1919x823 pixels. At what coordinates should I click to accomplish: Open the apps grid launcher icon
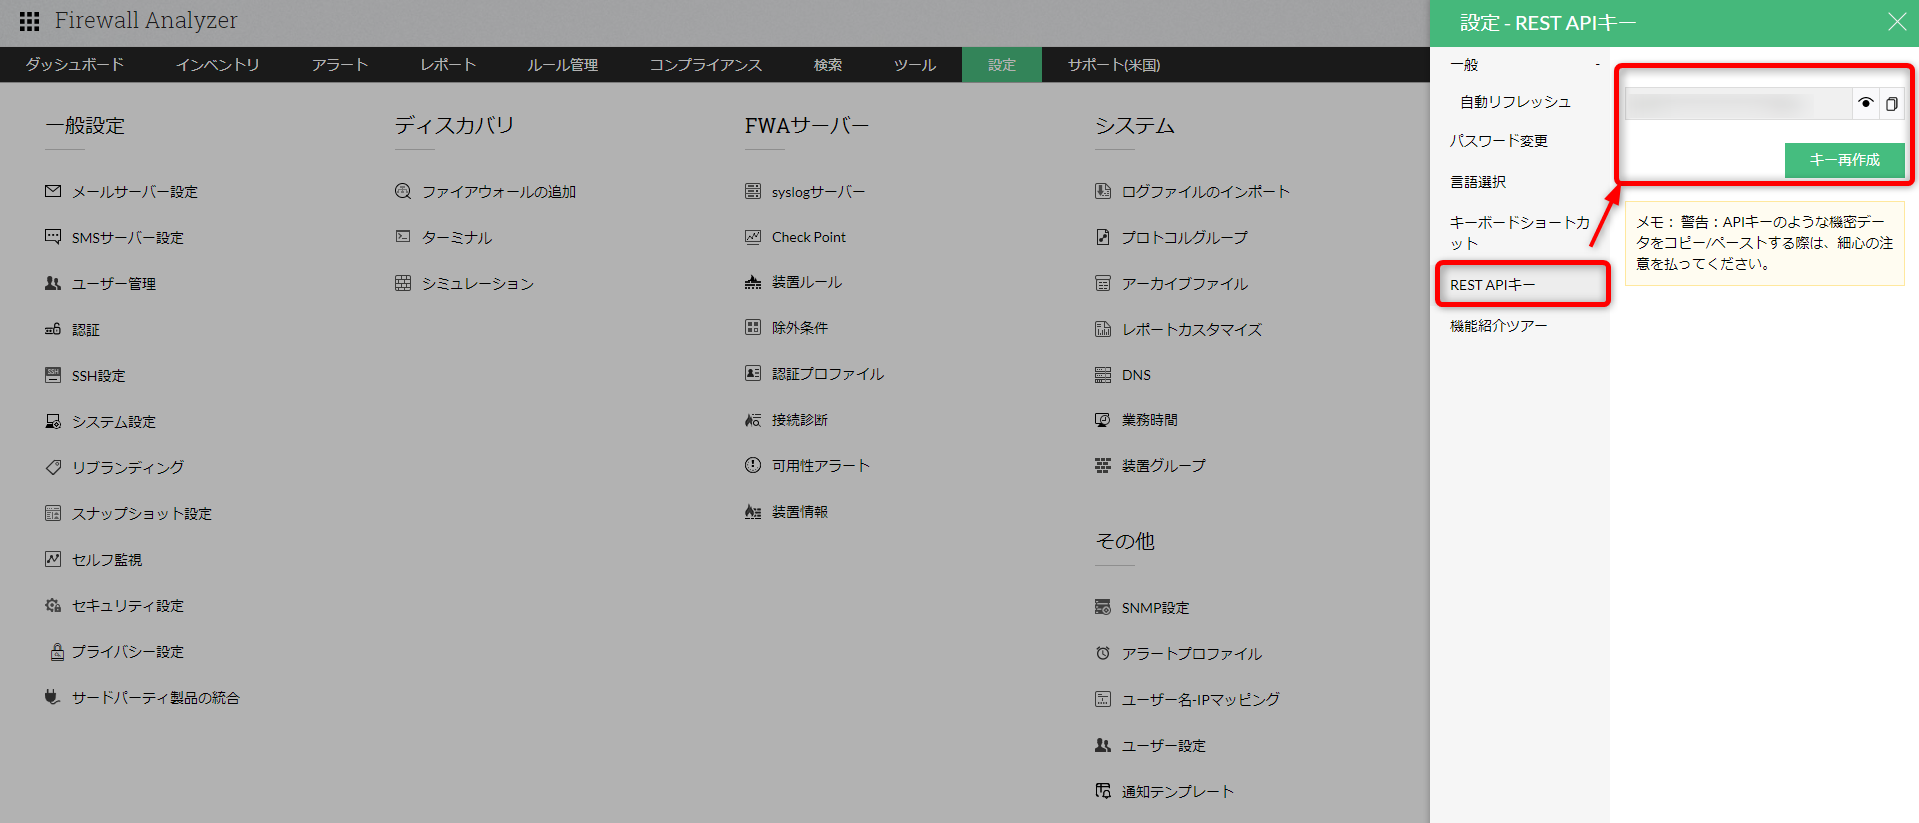[29, 21]
